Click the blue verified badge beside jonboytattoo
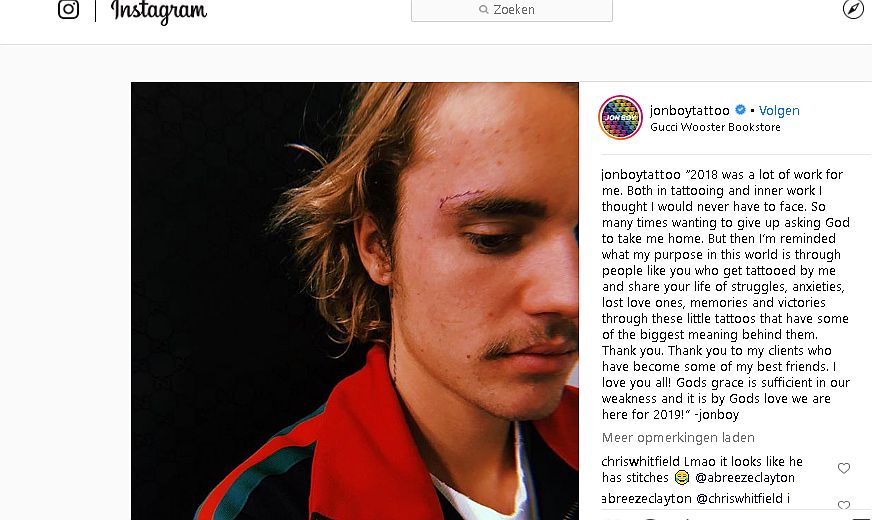 click(740, 110)
